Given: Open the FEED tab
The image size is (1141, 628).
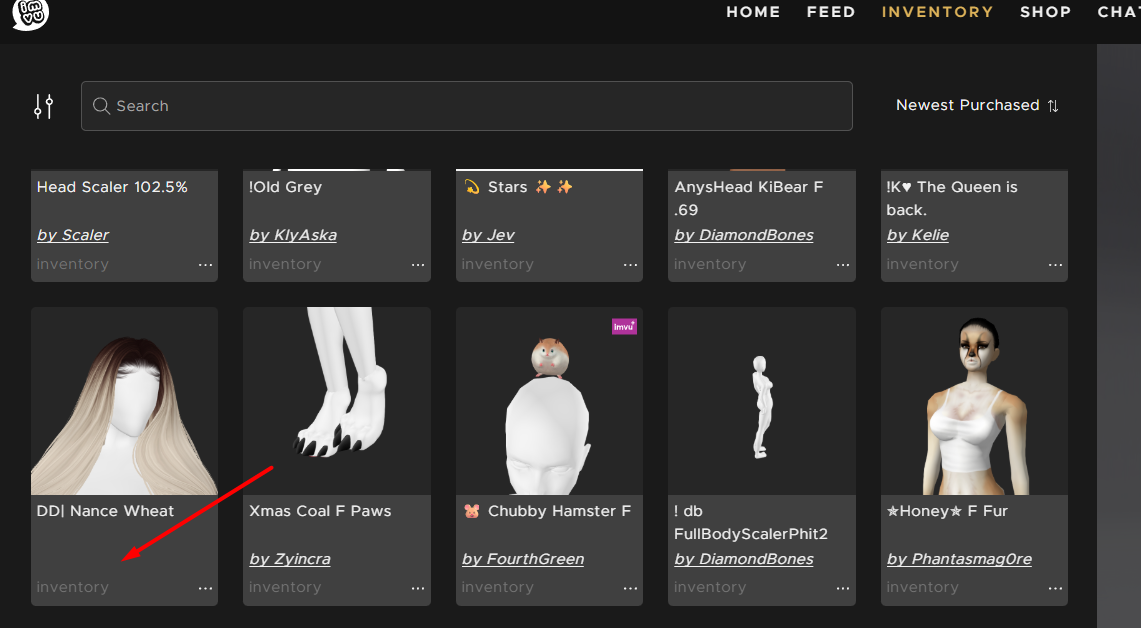Looking at the screenshot, I should click(831, 12).
